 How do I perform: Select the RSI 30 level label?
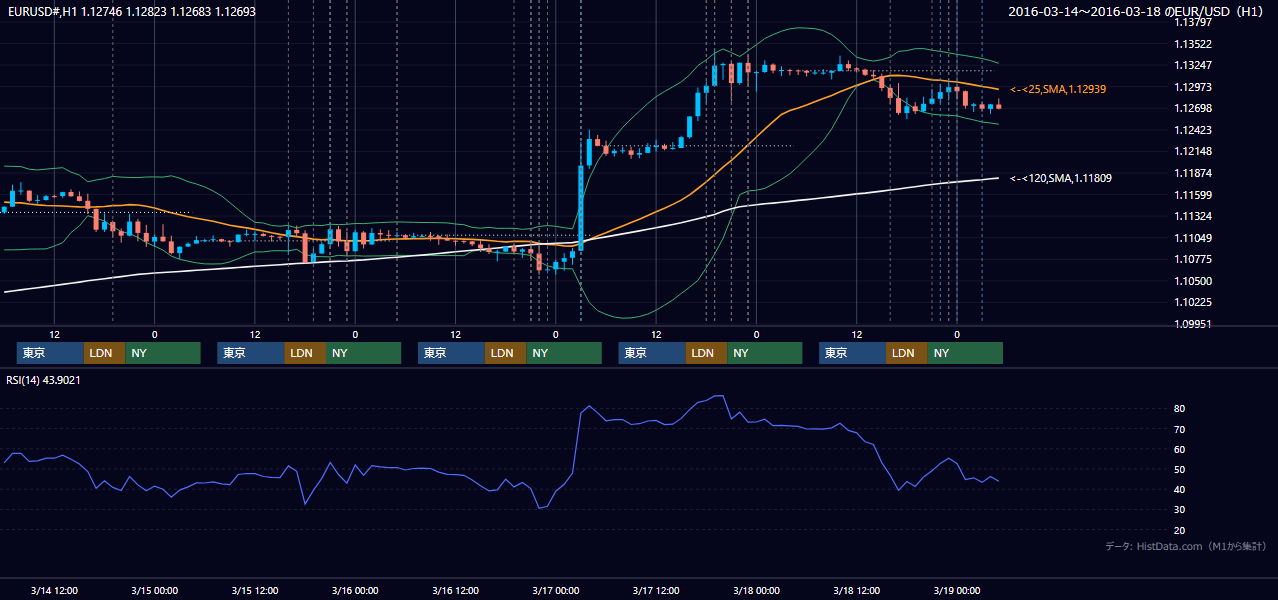[1180, 510]
